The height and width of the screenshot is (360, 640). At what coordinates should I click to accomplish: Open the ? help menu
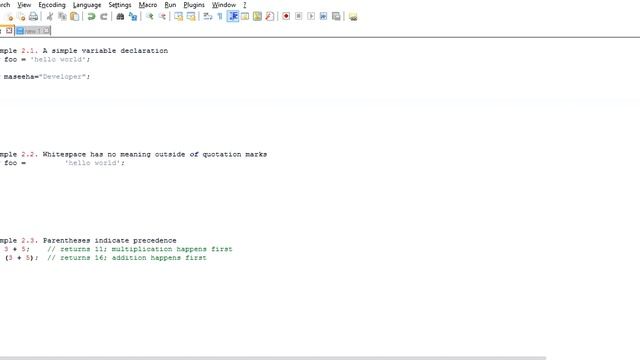[x=244, y=5]
